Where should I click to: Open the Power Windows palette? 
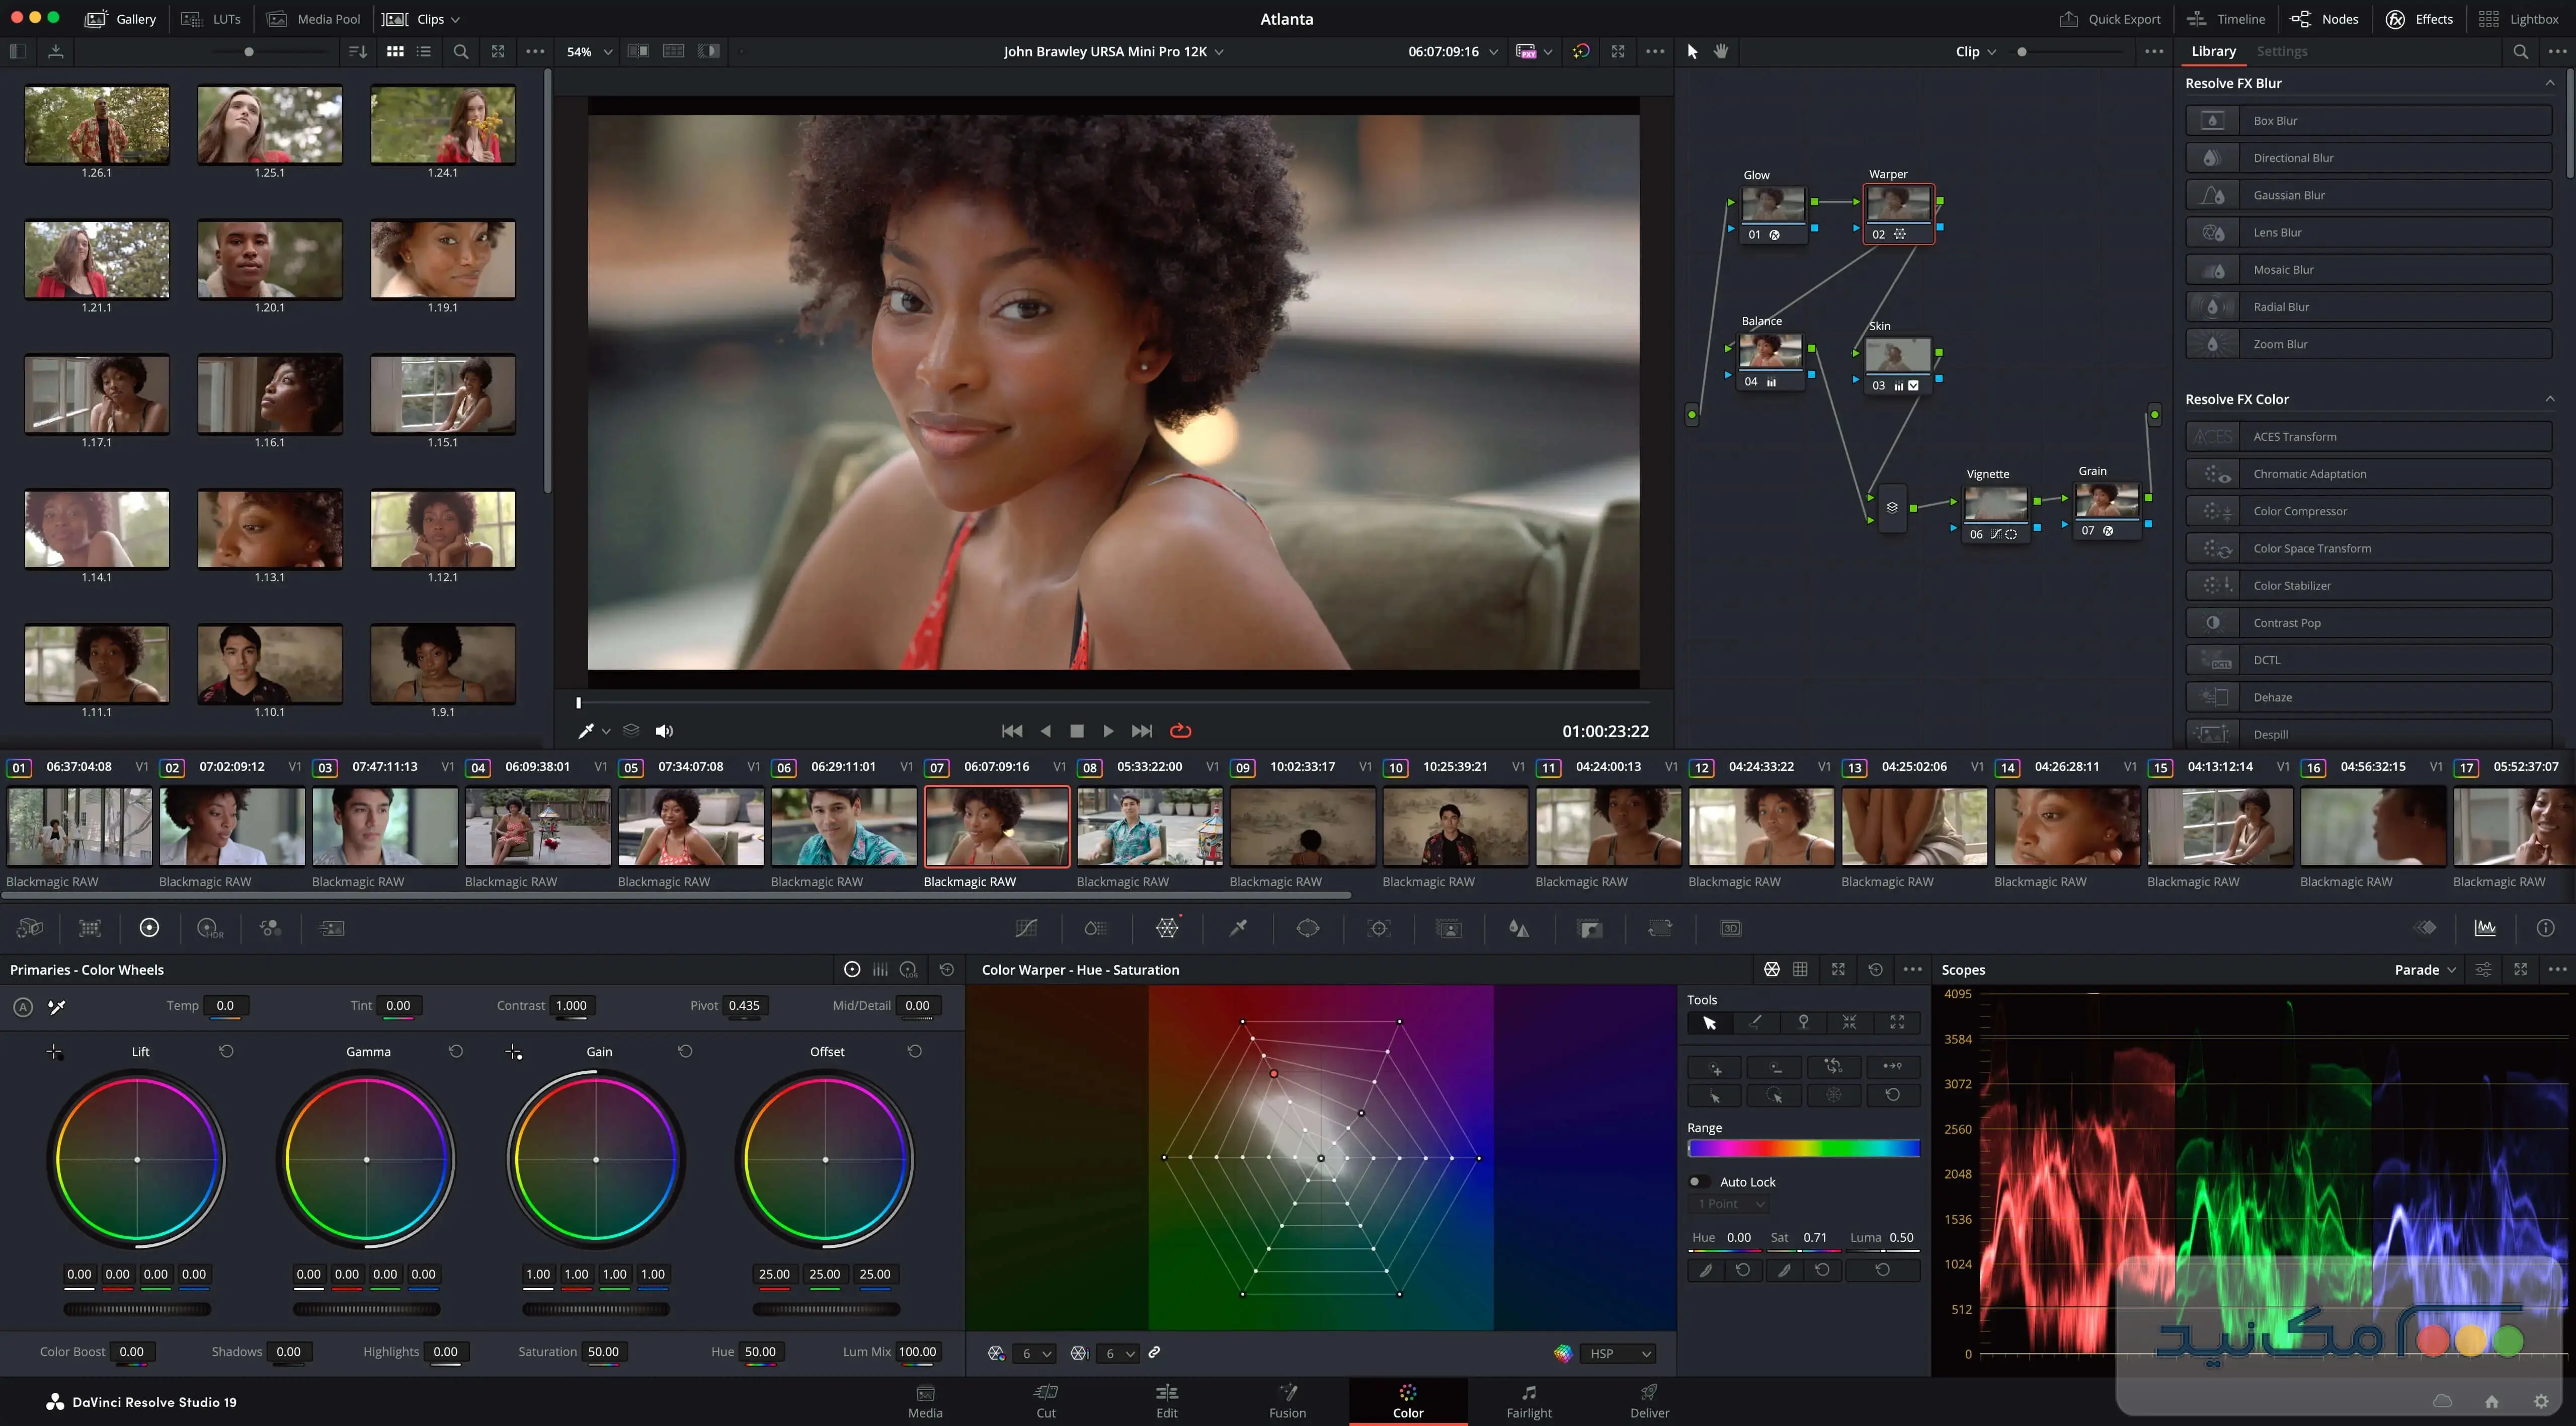click(1309, 928)
